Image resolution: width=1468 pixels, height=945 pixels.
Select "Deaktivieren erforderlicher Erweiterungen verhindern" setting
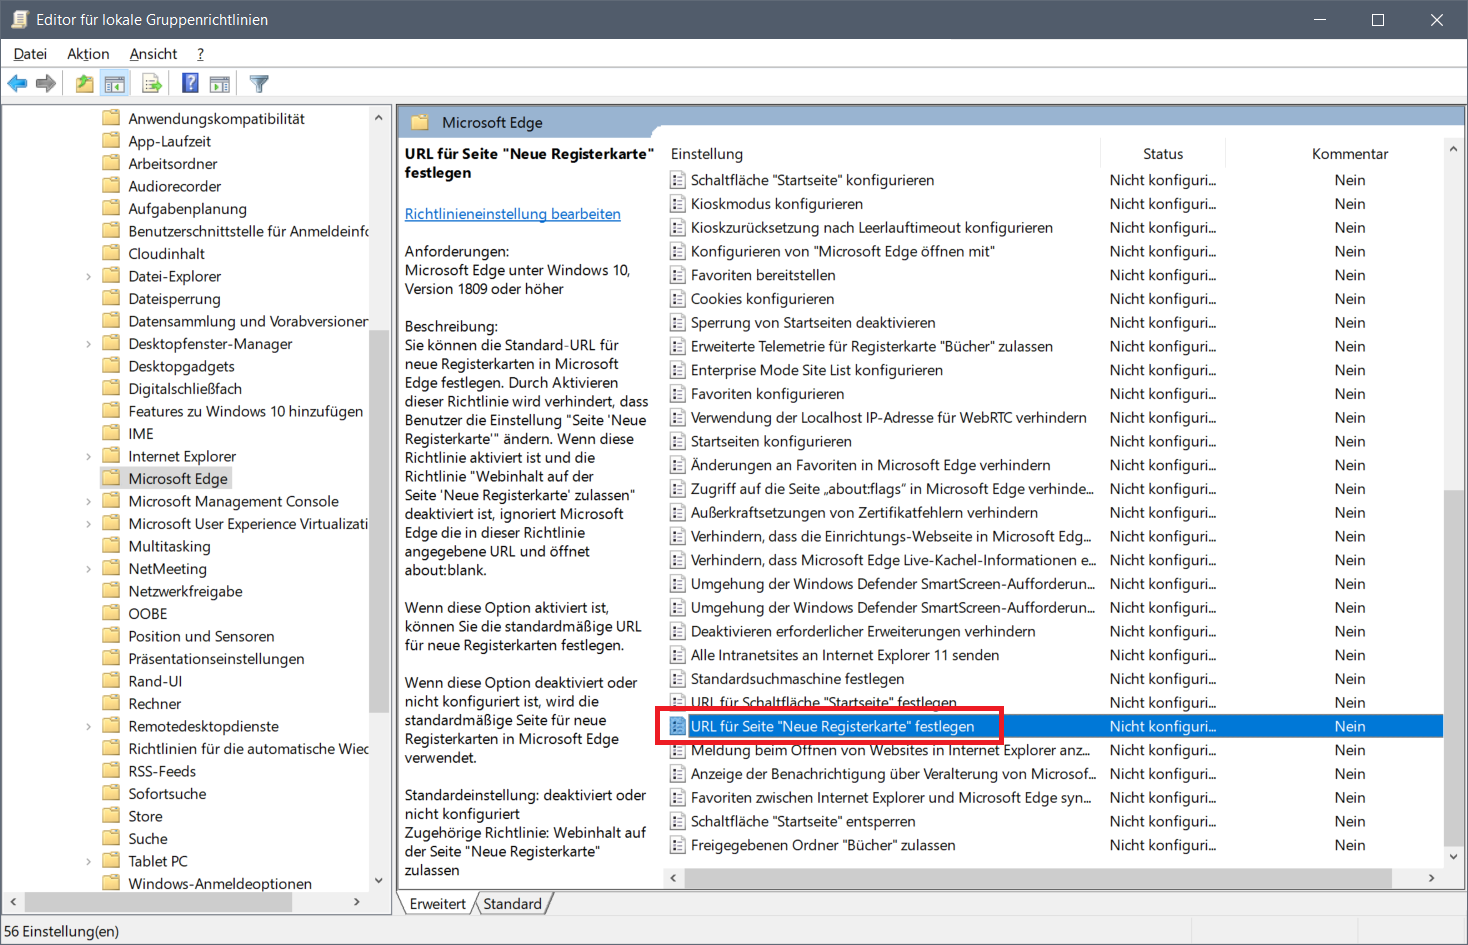click(863, 631)
